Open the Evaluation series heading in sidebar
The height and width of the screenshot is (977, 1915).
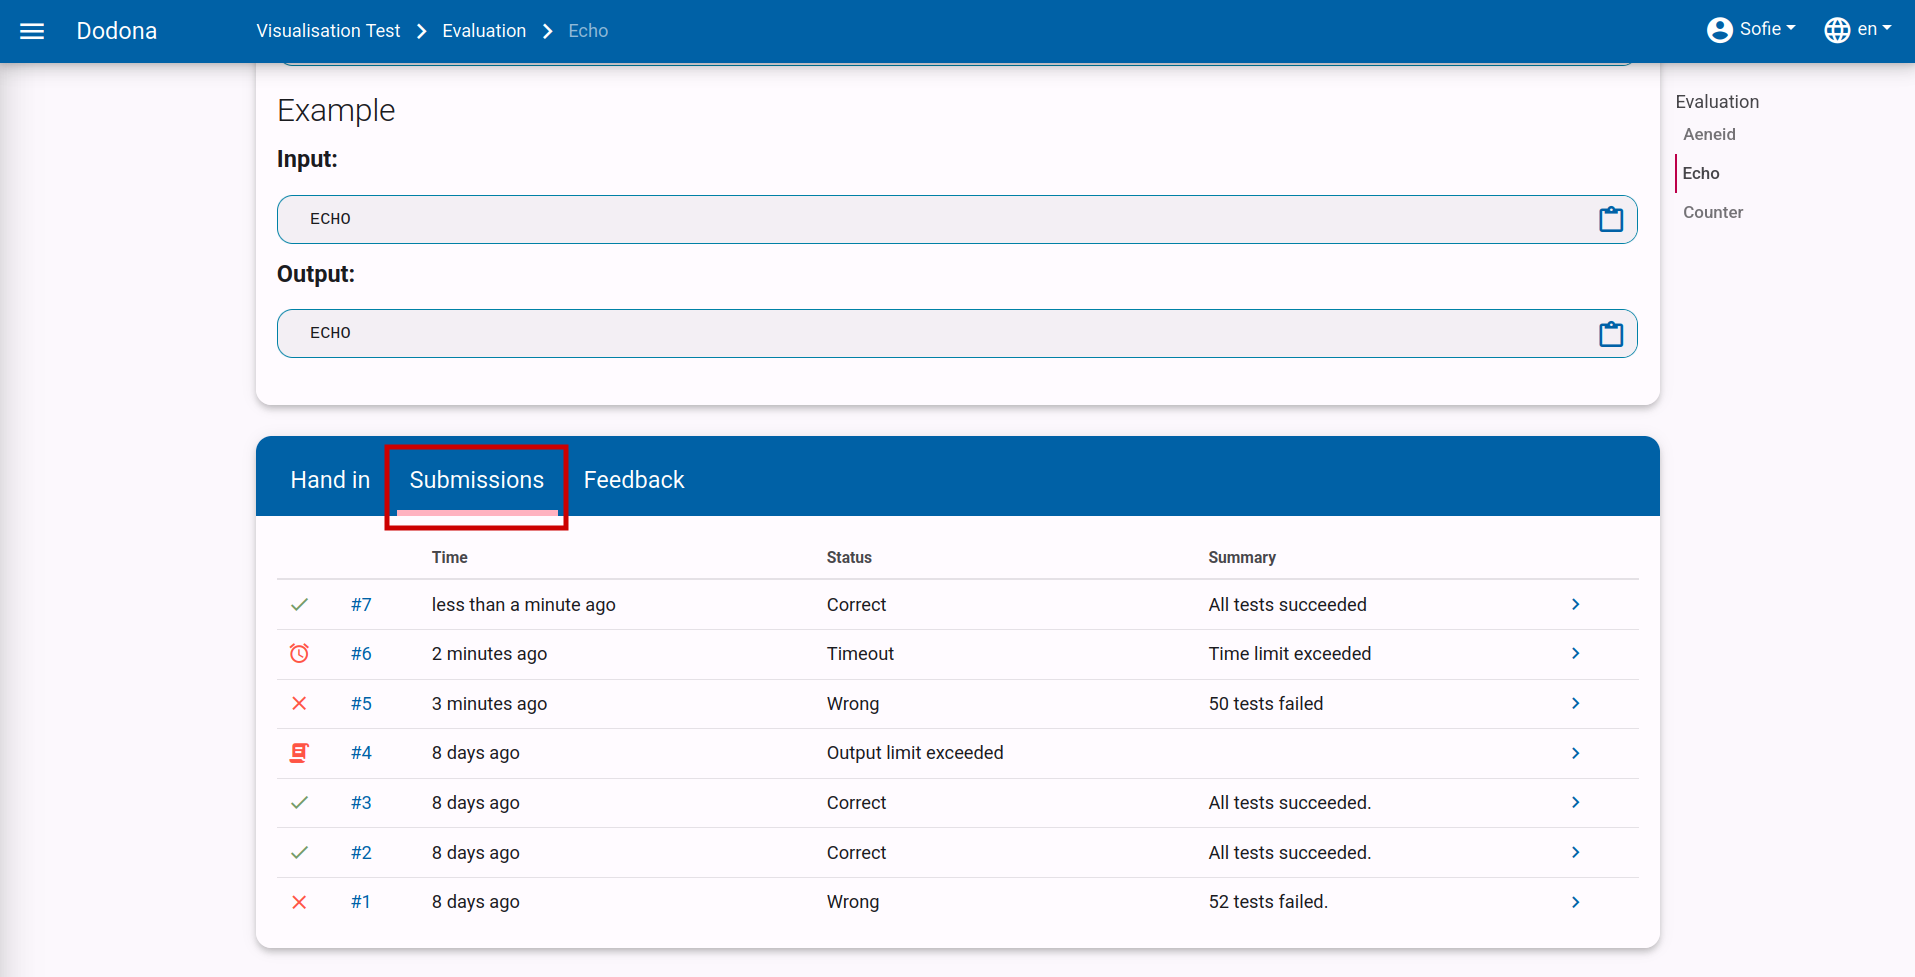pos(1717,102)
